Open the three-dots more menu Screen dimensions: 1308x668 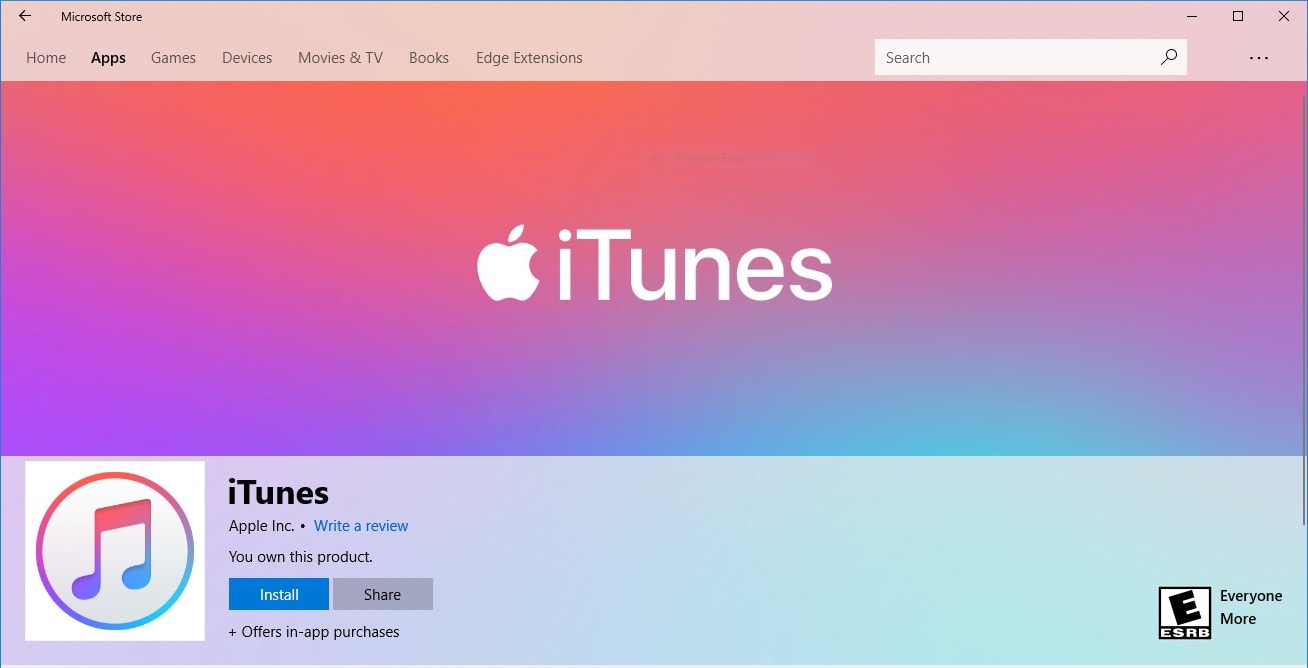(x=1259, y=58)
